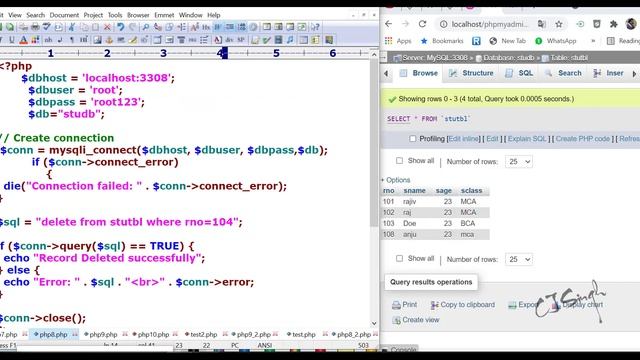The height and width of the screenshot is (360, 640).
Task: Click the 'anju' cell in results
Action: [409, 235]
